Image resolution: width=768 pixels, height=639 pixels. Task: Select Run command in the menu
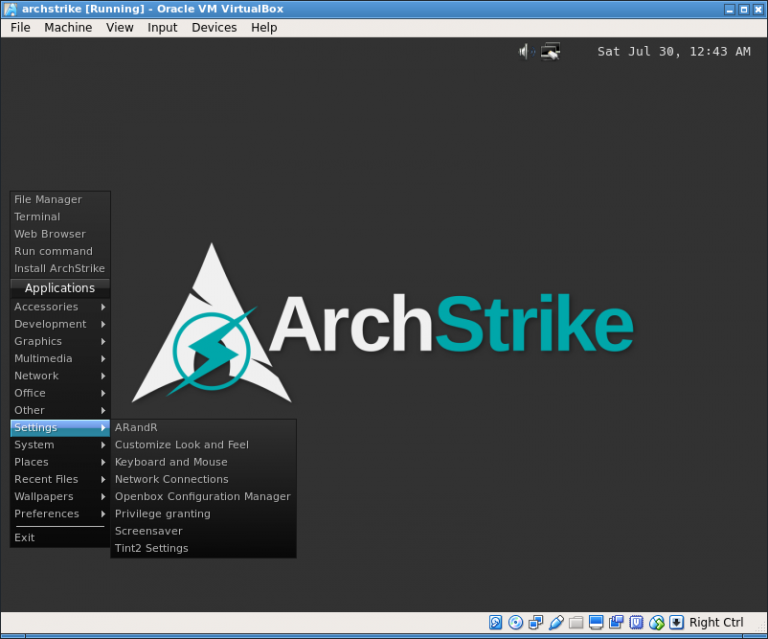click(x=60, y=251)
